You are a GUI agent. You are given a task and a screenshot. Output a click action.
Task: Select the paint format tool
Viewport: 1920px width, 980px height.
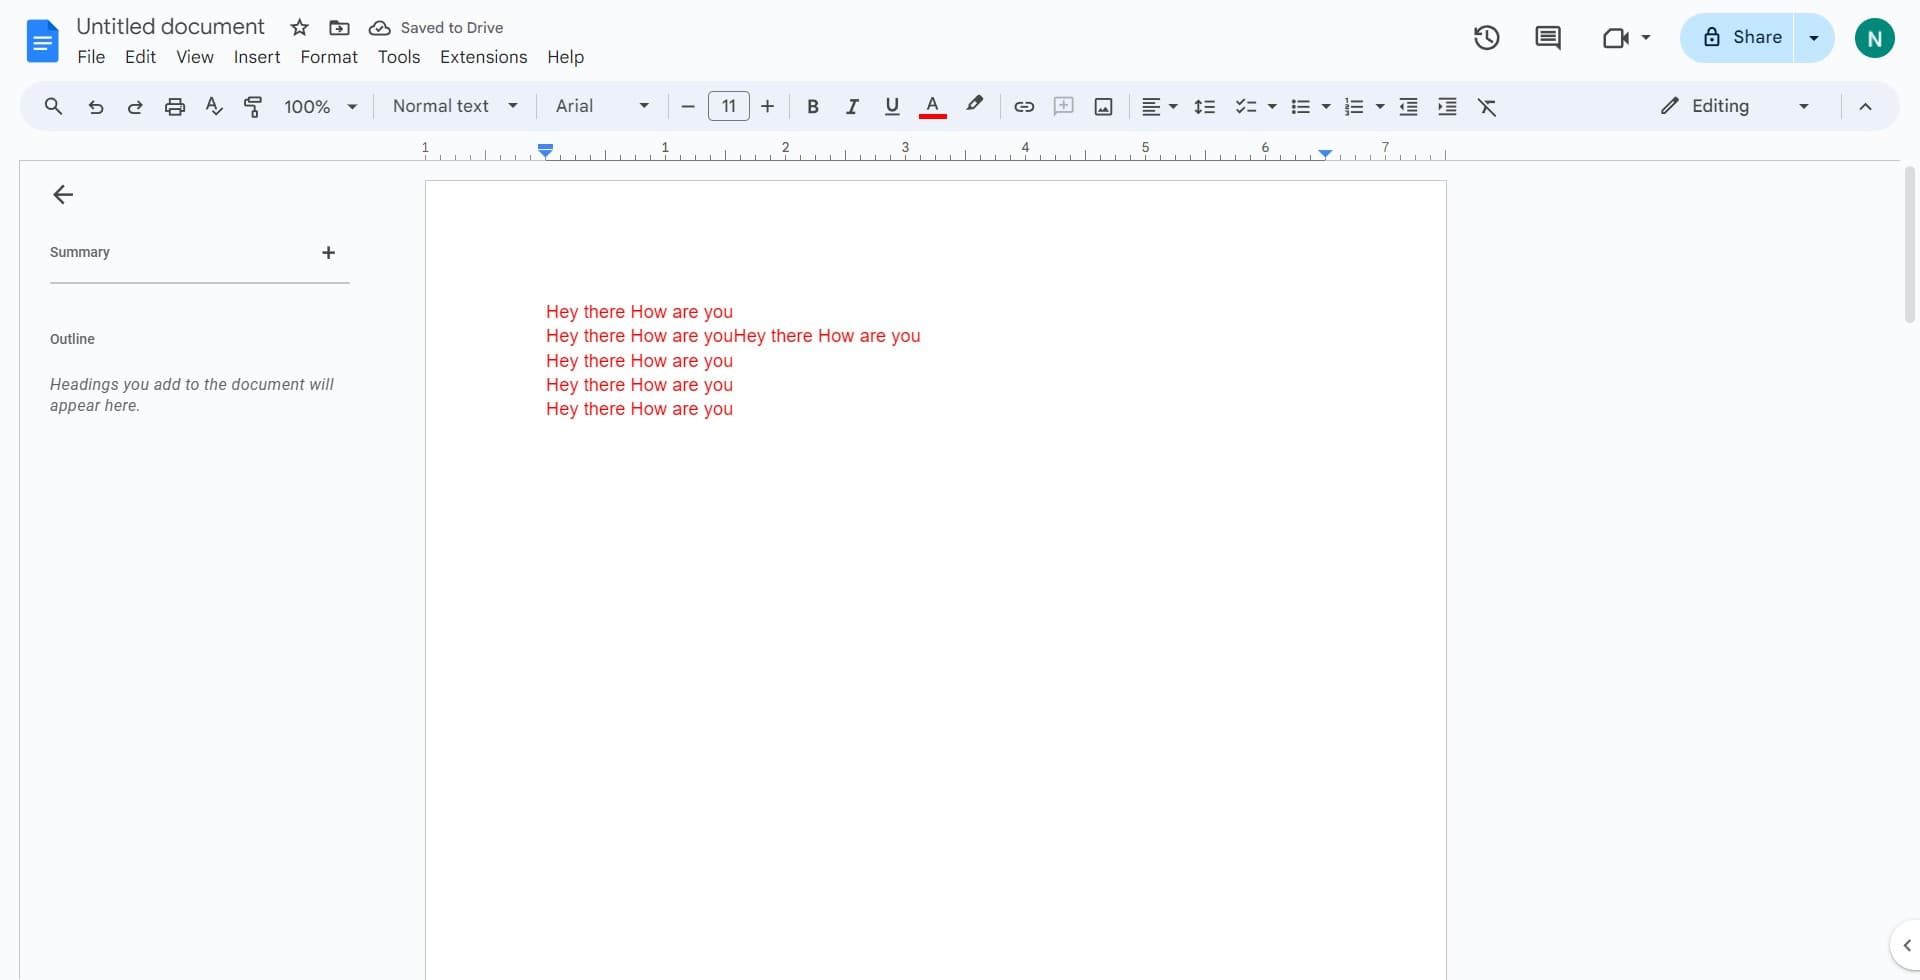253,106
